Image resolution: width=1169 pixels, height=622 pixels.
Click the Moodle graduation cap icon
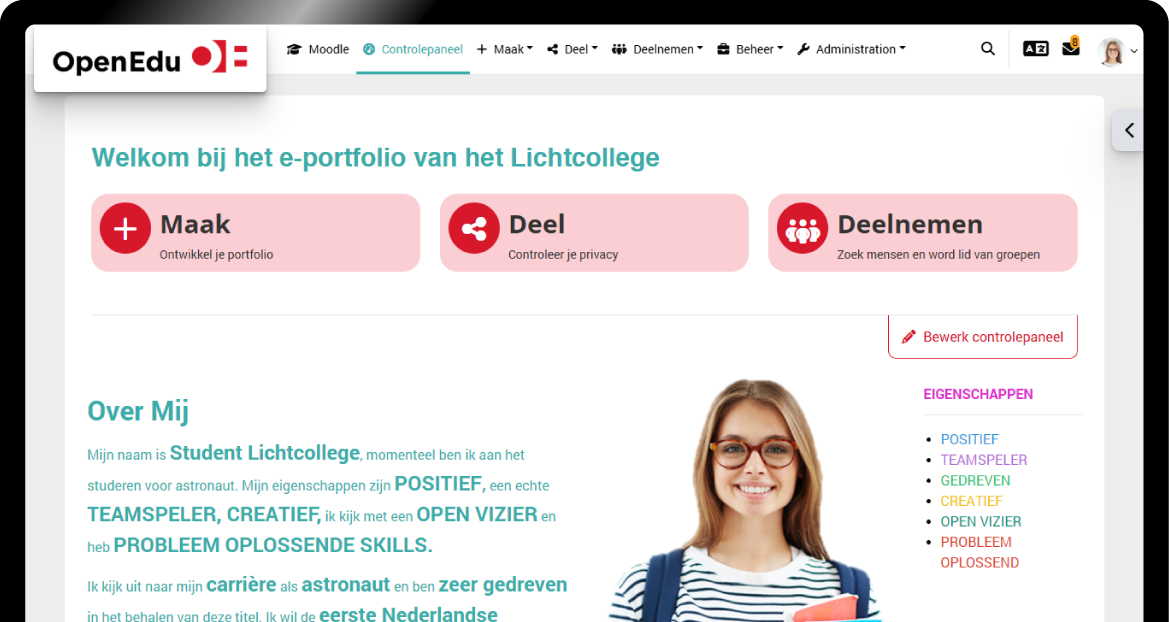click(294, 49)
